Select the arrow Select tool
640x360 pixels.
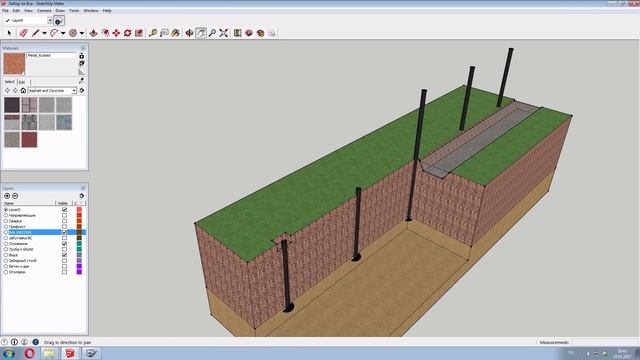coord(9,33)
